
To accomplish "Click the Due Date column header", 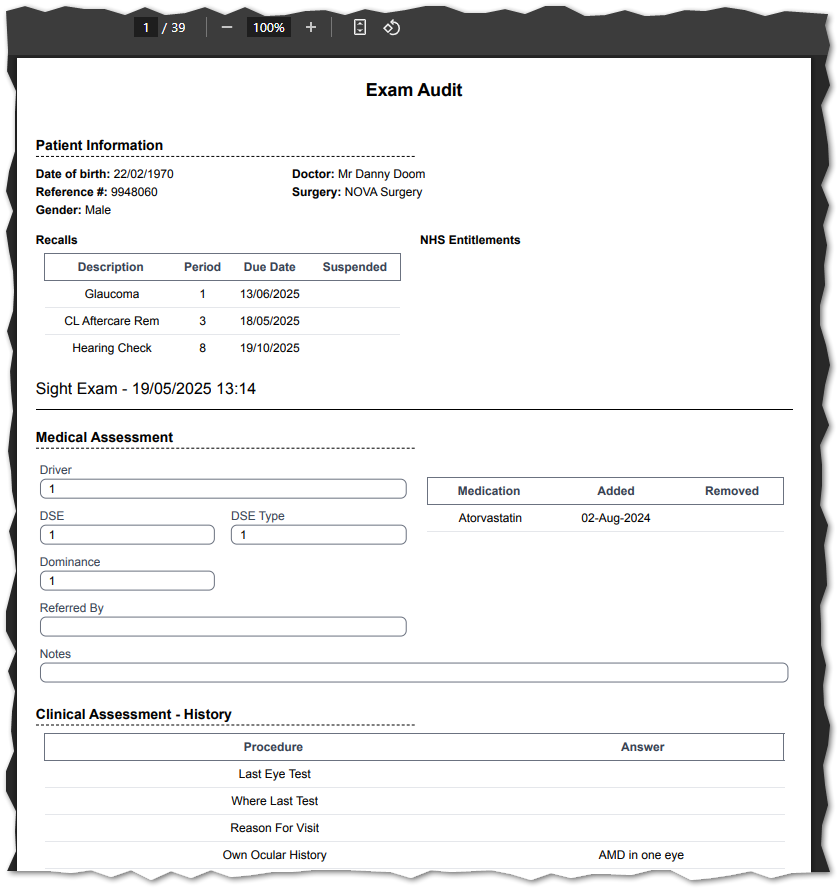I will coord(270,267).
